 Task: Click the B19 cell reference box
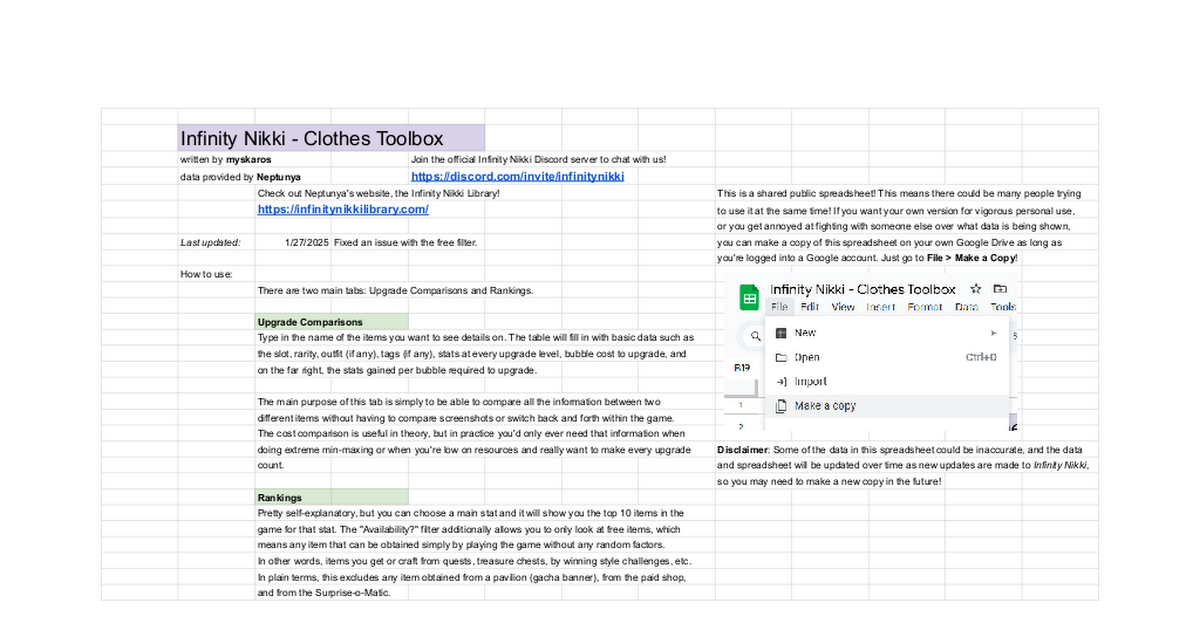click(x=743, y=368)
